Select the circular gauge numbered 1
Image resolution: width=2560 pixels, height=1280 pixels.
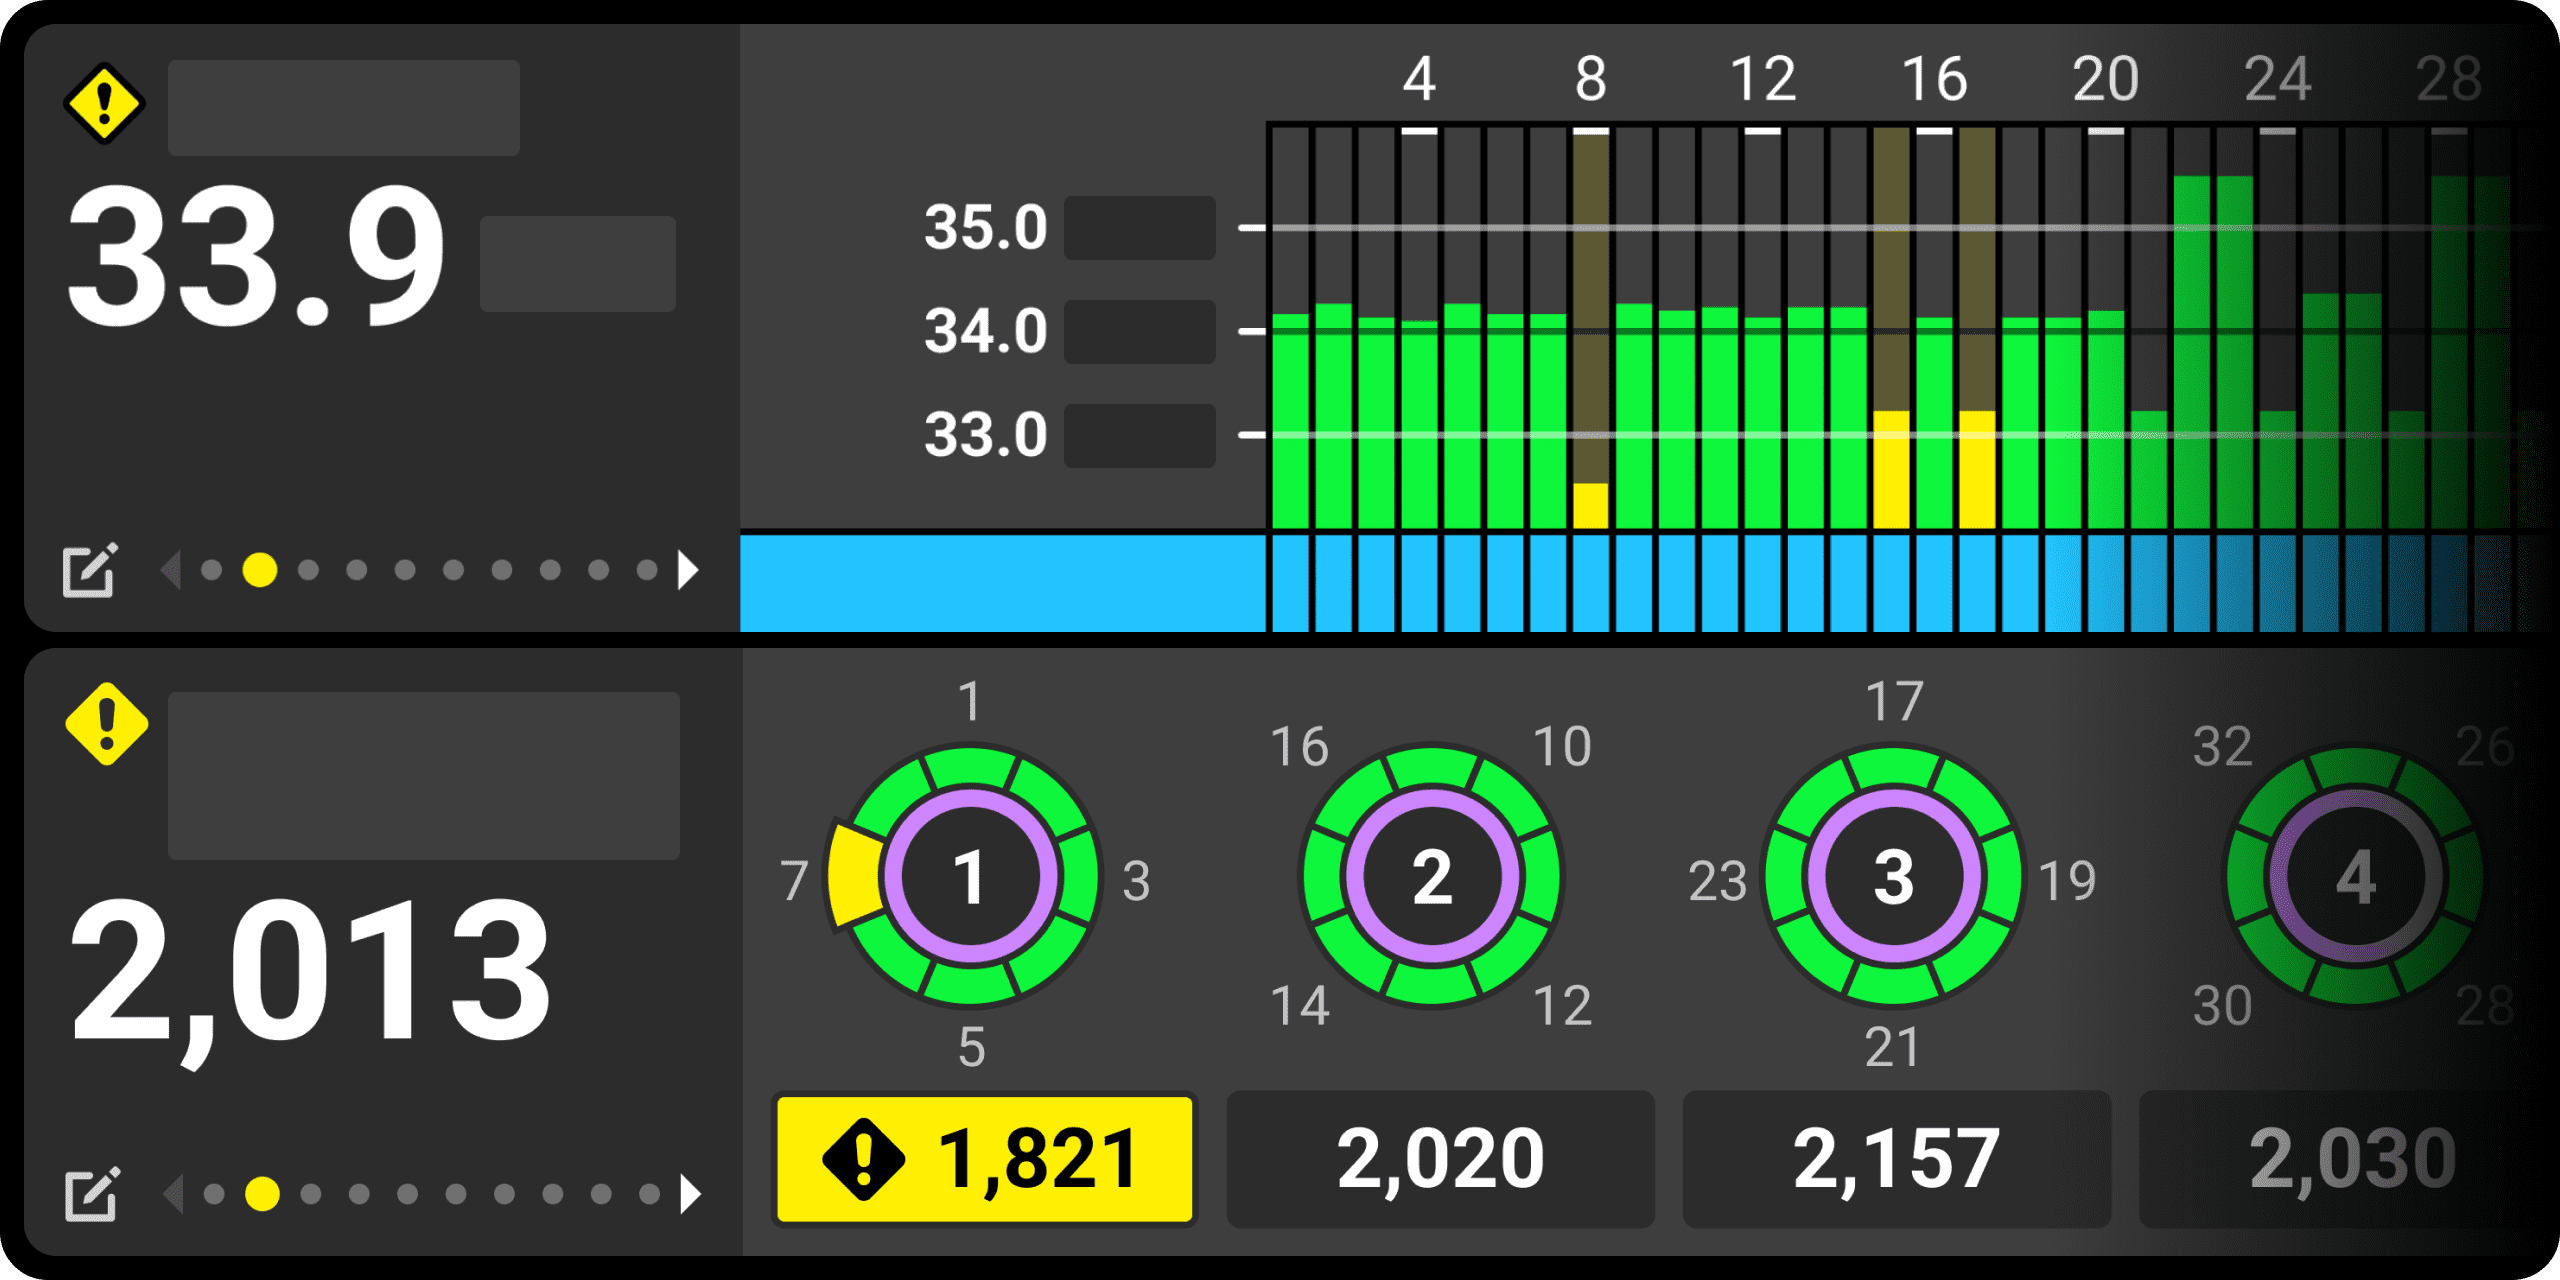969,877
